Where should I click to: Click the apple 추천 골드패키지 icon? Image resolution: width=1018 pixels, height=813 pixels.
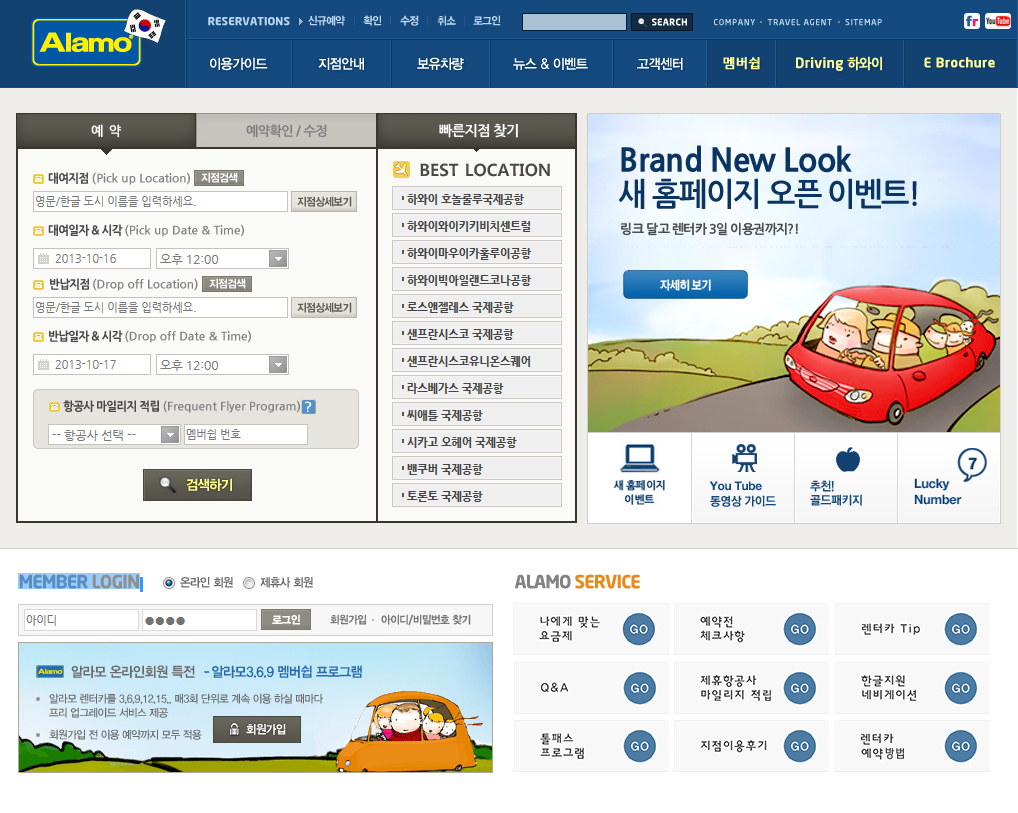click(x=847, y=459)
